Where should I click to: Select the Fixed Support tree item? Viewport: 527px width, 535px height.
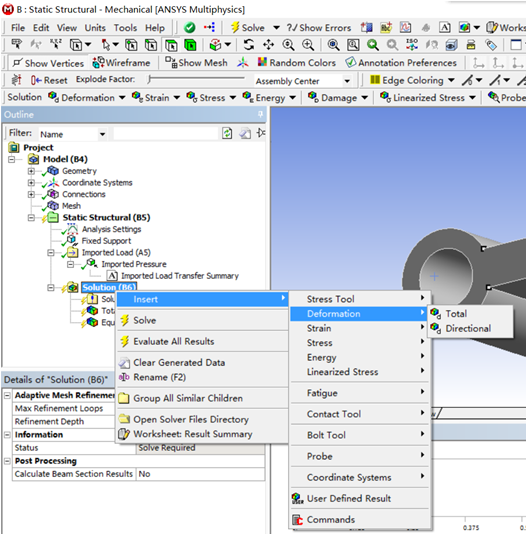(x=106, y=241)
